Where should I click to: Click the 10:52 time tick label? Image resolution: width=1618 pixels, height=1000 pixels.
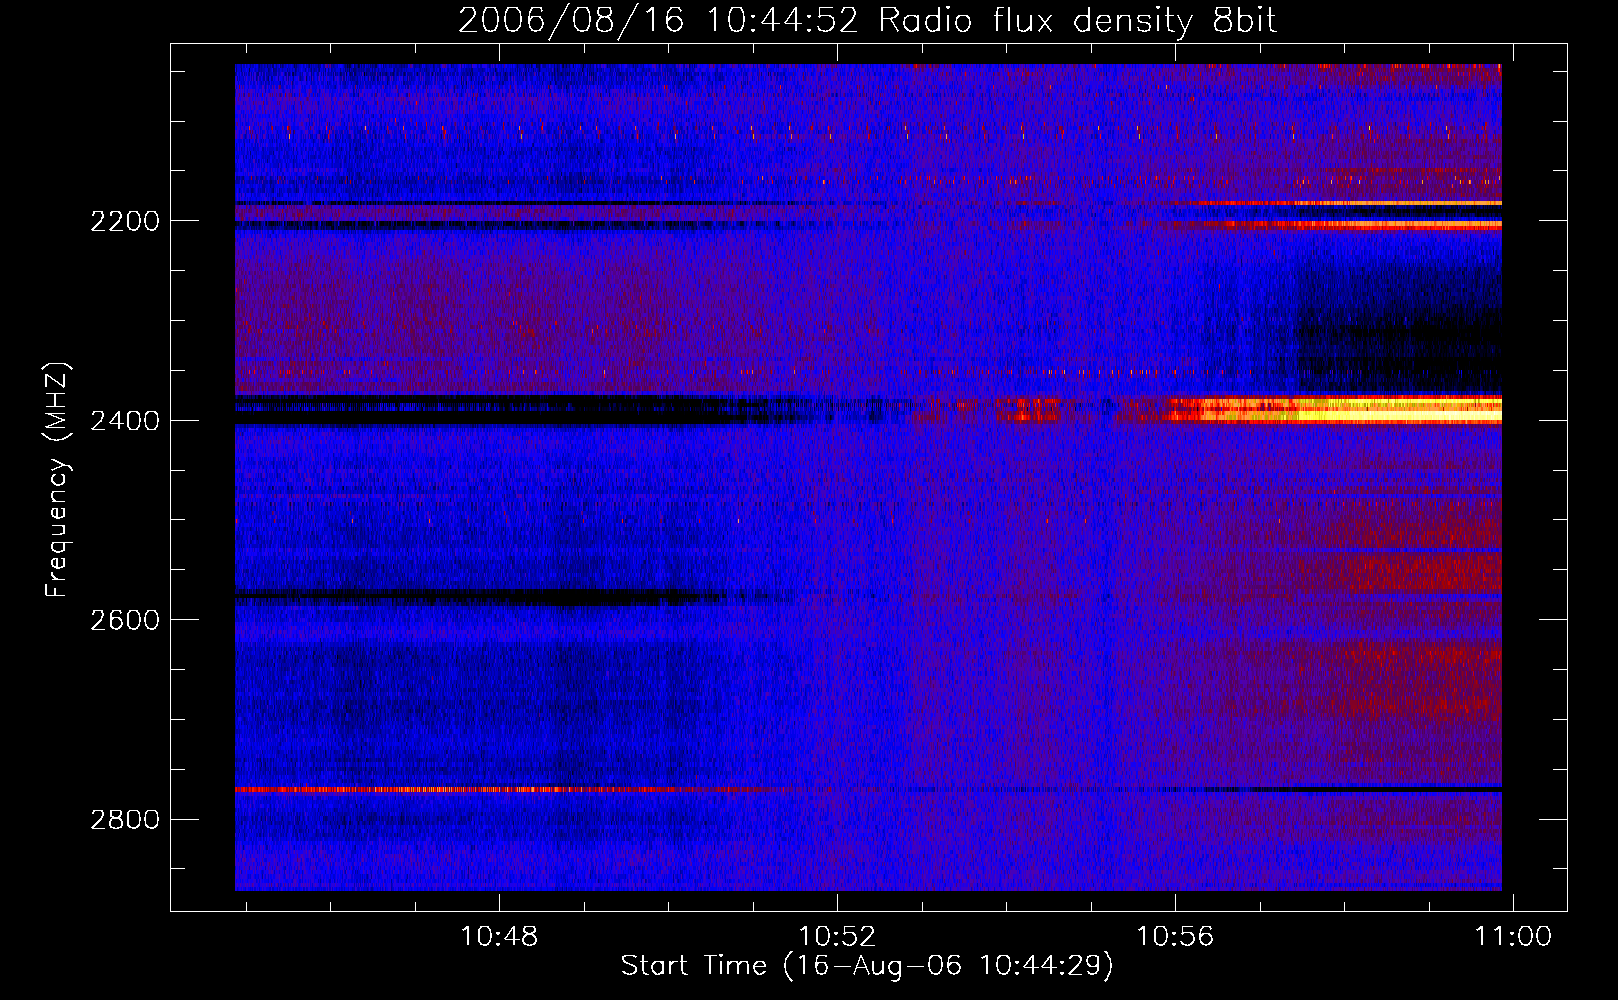[837, 937]
